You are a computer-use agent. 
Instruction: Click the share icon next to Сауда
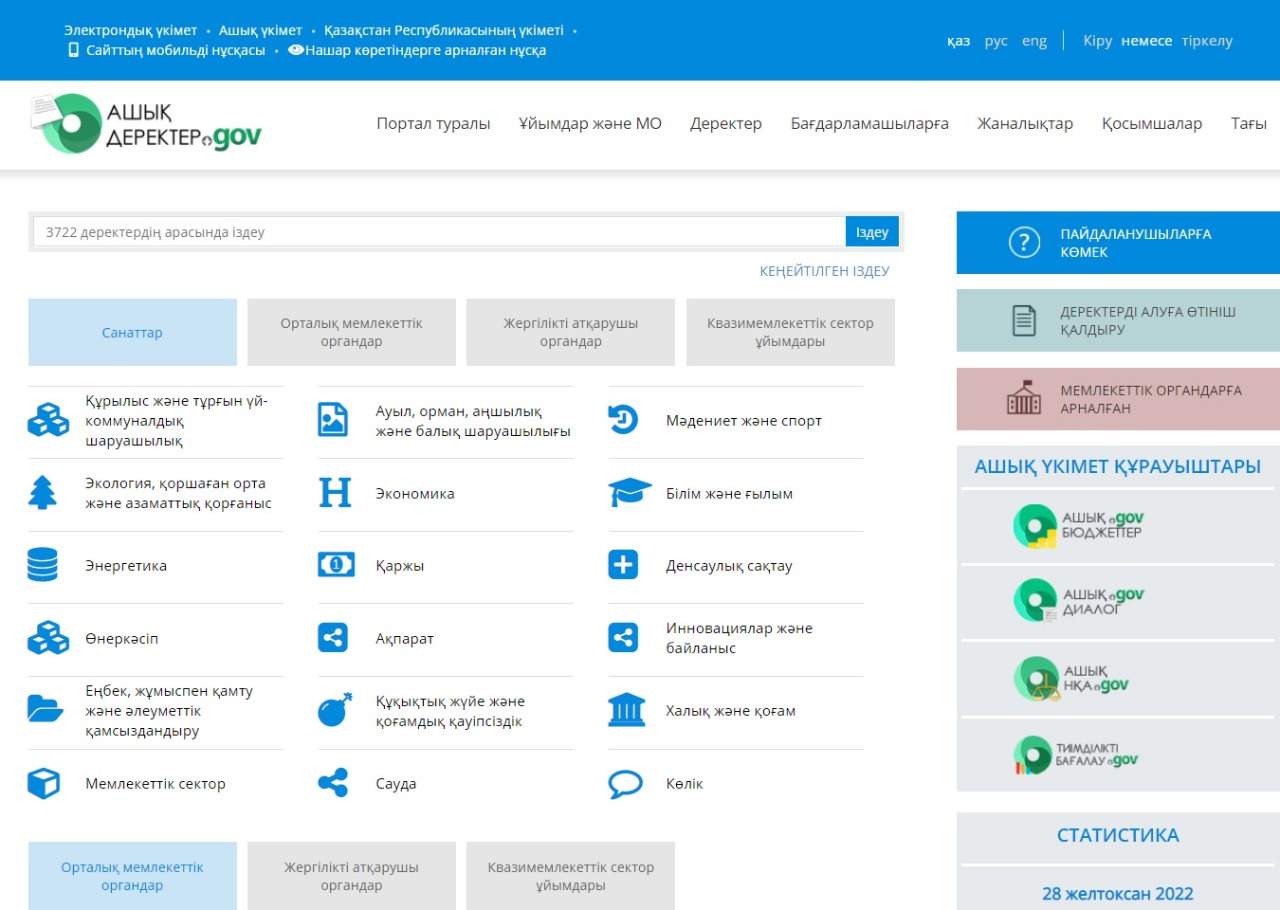[x=333, y=783]
